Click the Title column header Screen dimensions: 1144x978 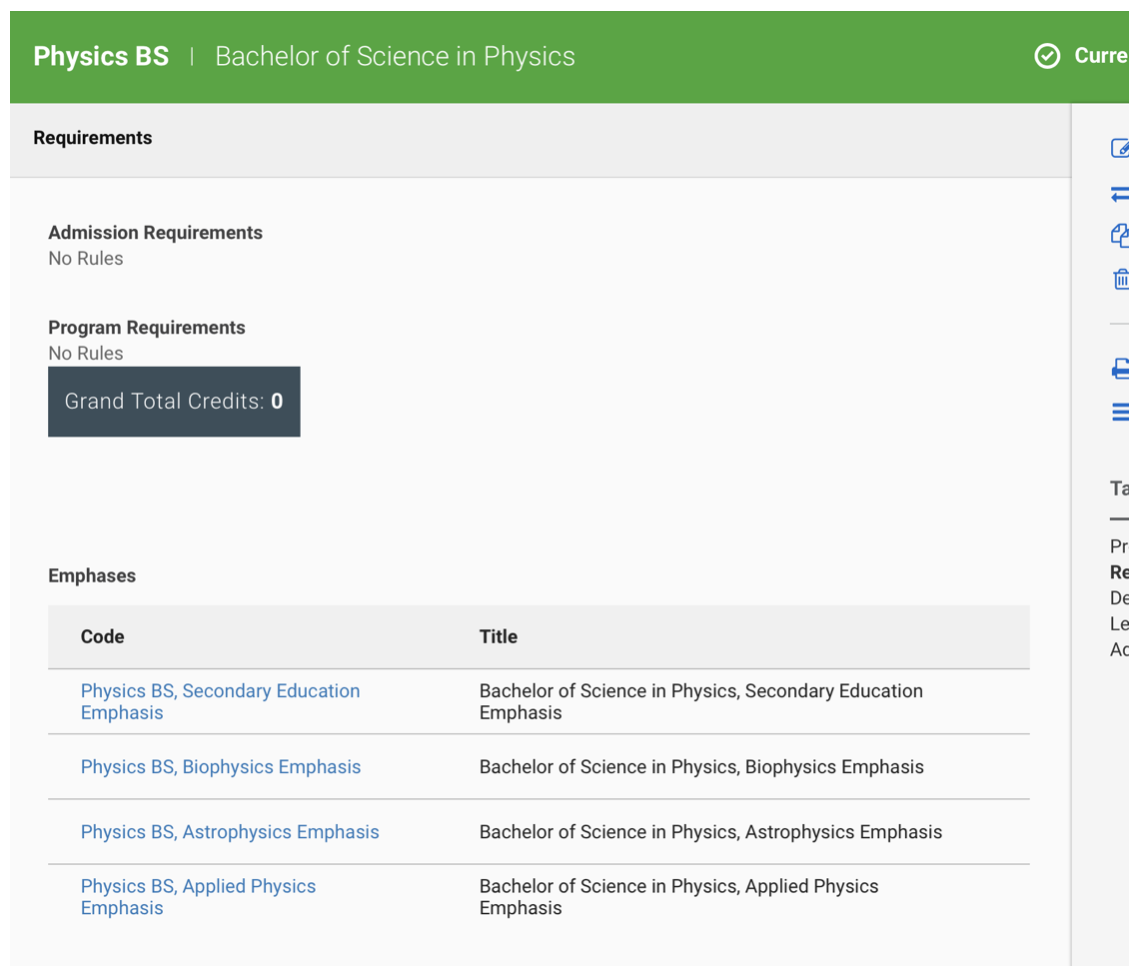[x=498, y=636]
